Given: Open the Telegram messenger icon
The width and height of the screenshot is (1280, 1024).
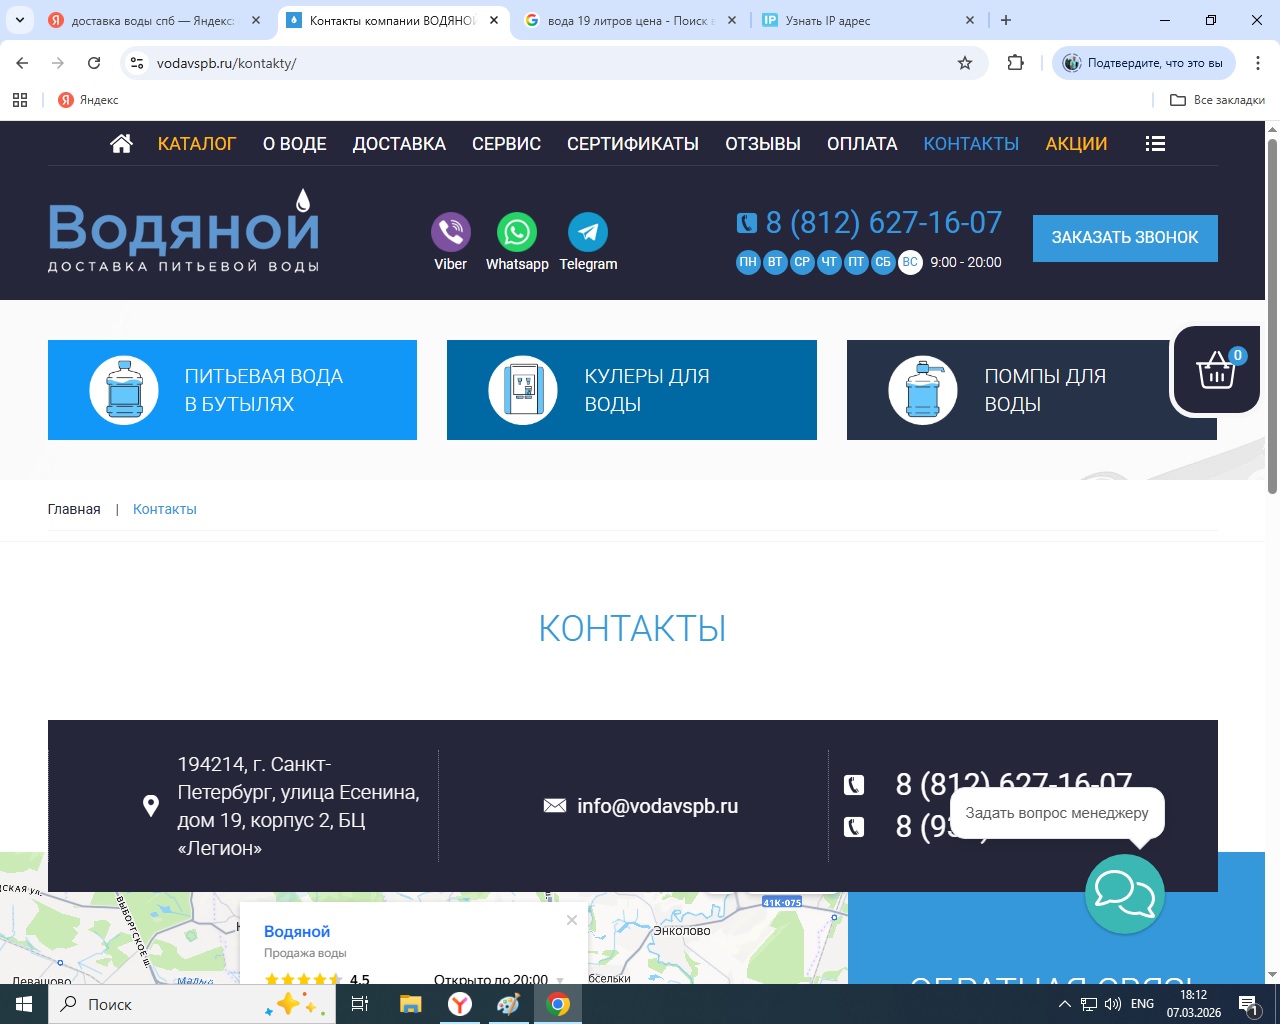Looking at the screenshot, I should coord(588,232).
